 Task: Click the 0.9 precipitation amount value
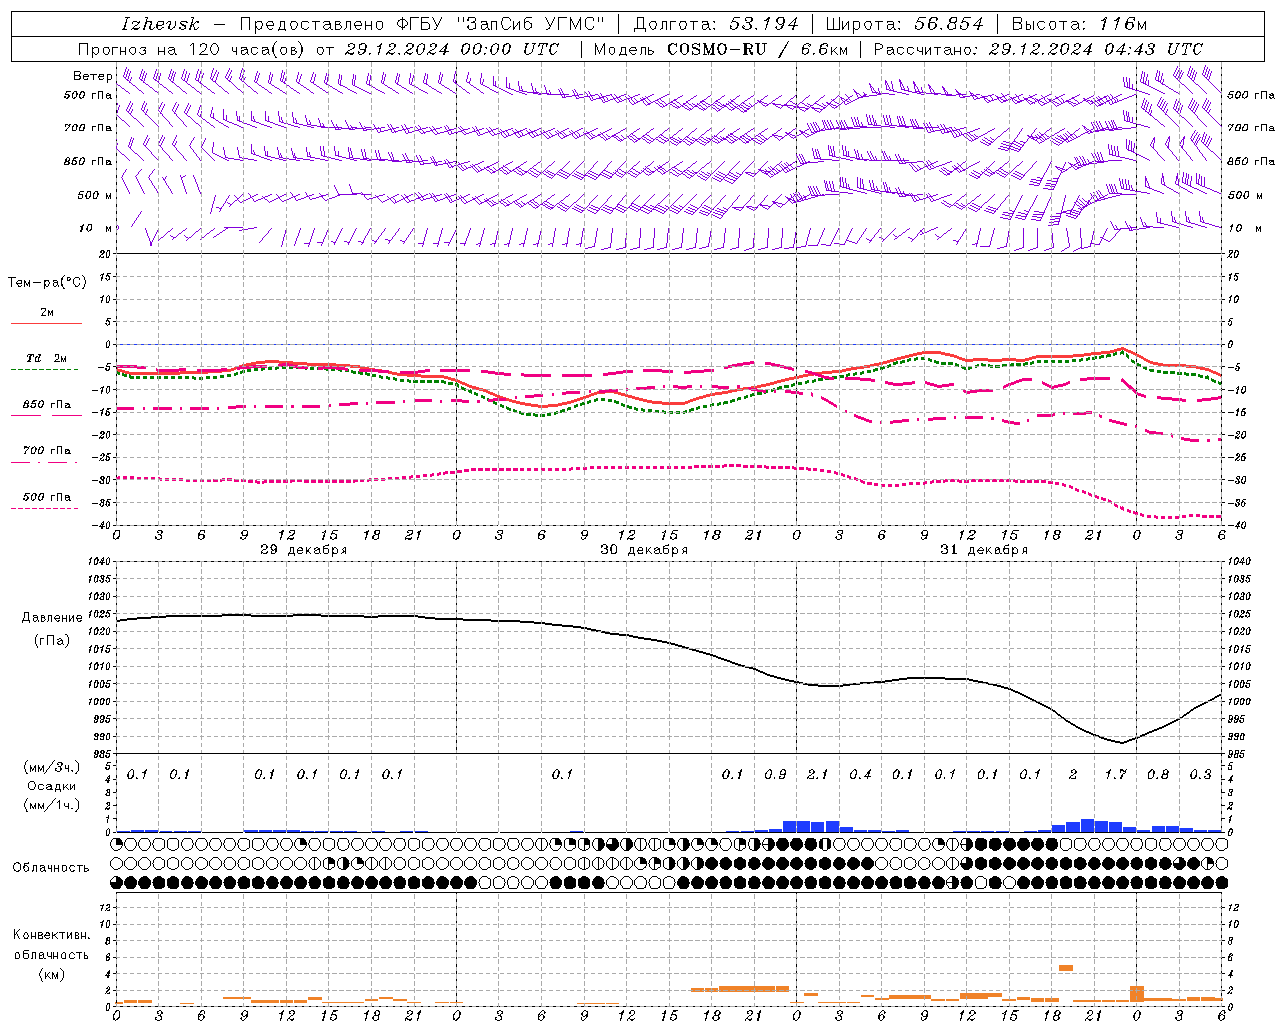tap(775, 774)
